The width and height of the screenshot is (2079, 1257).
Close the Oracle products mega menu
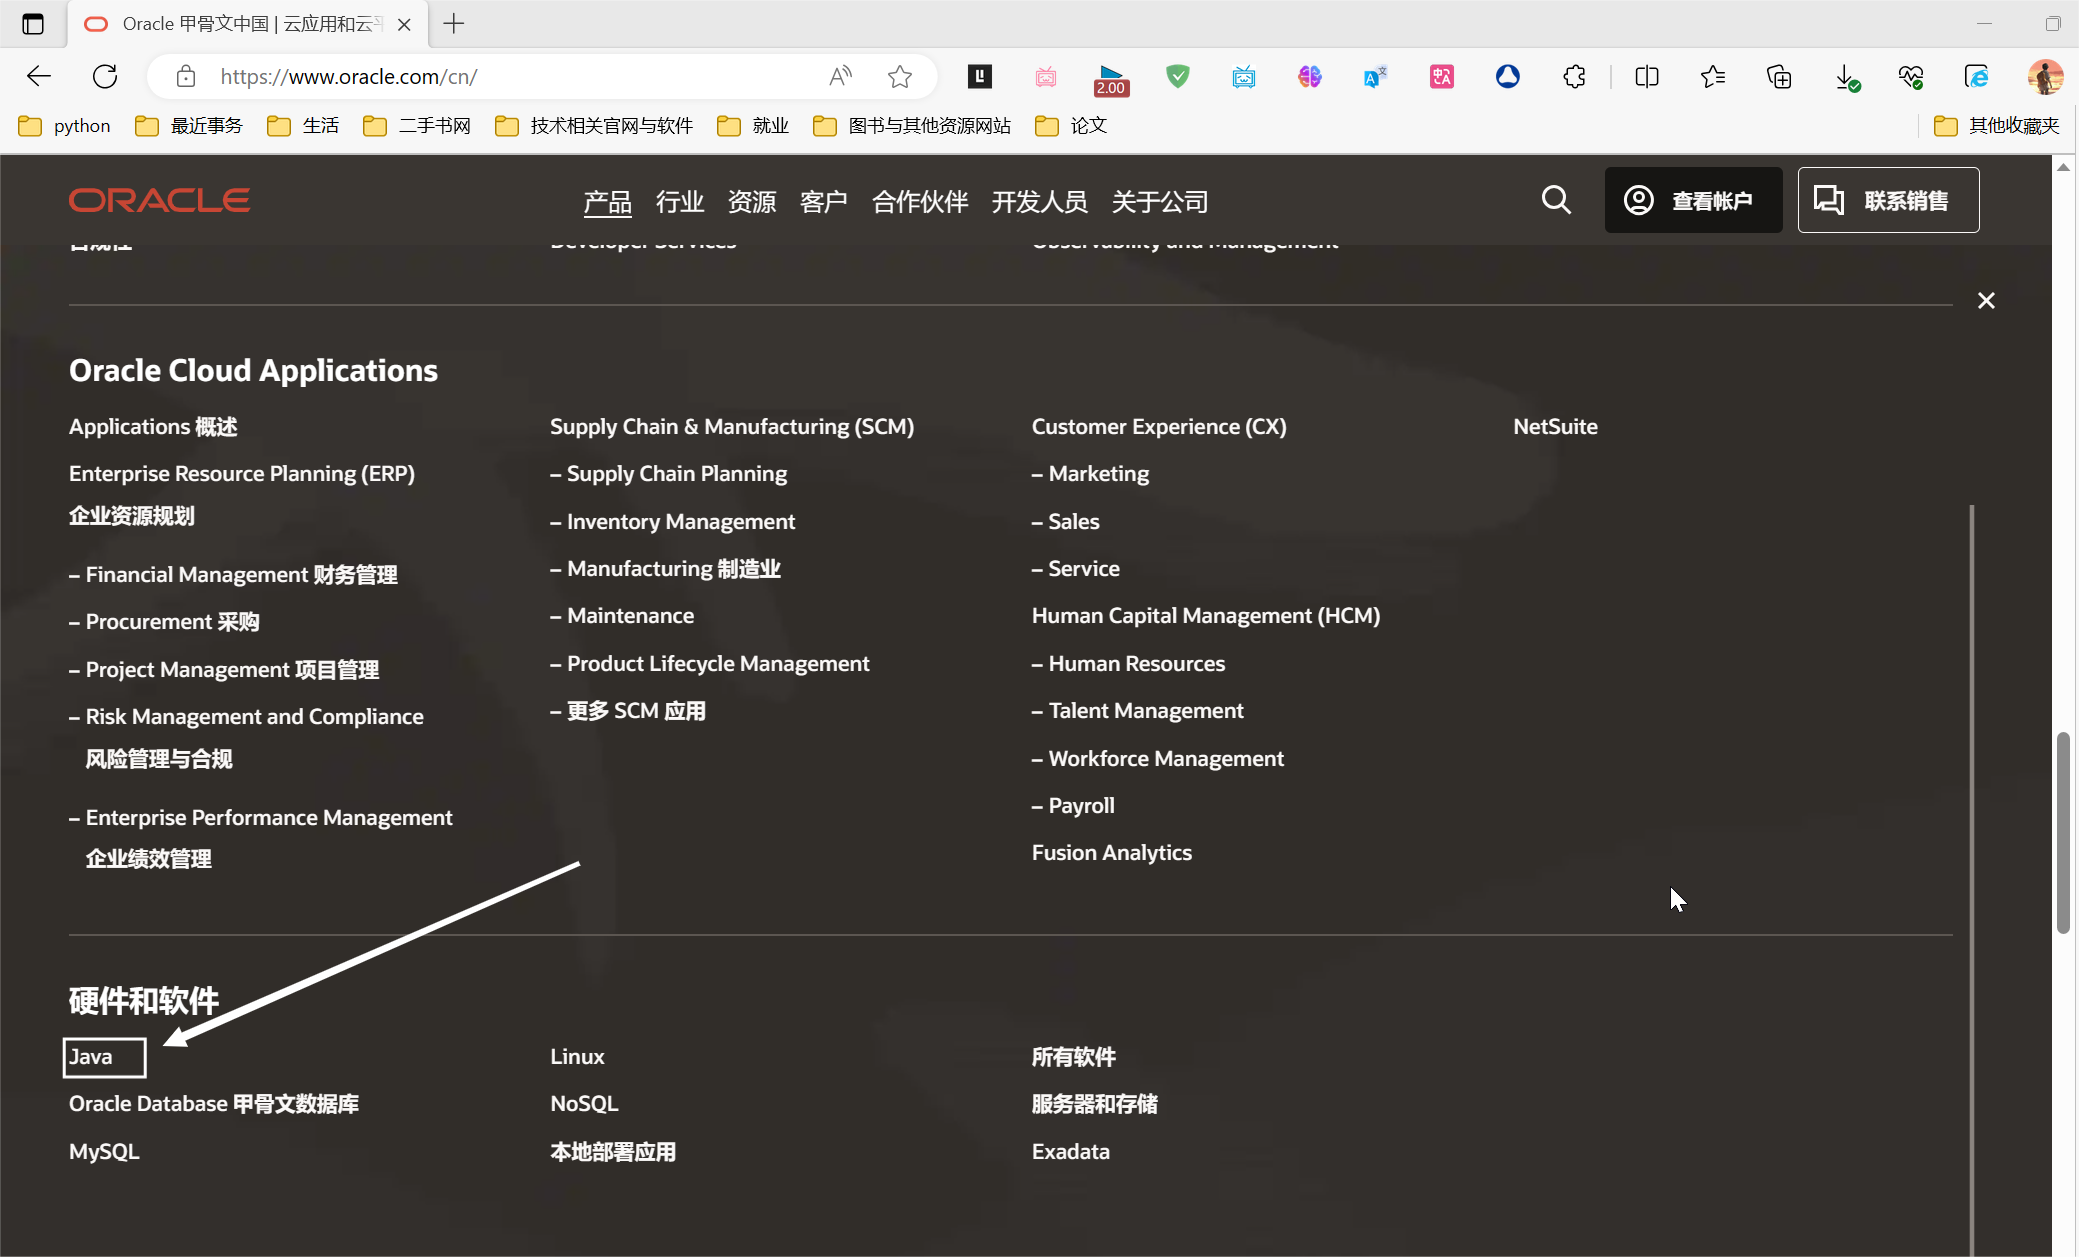pyautogui.click(x=1986, y=301)
